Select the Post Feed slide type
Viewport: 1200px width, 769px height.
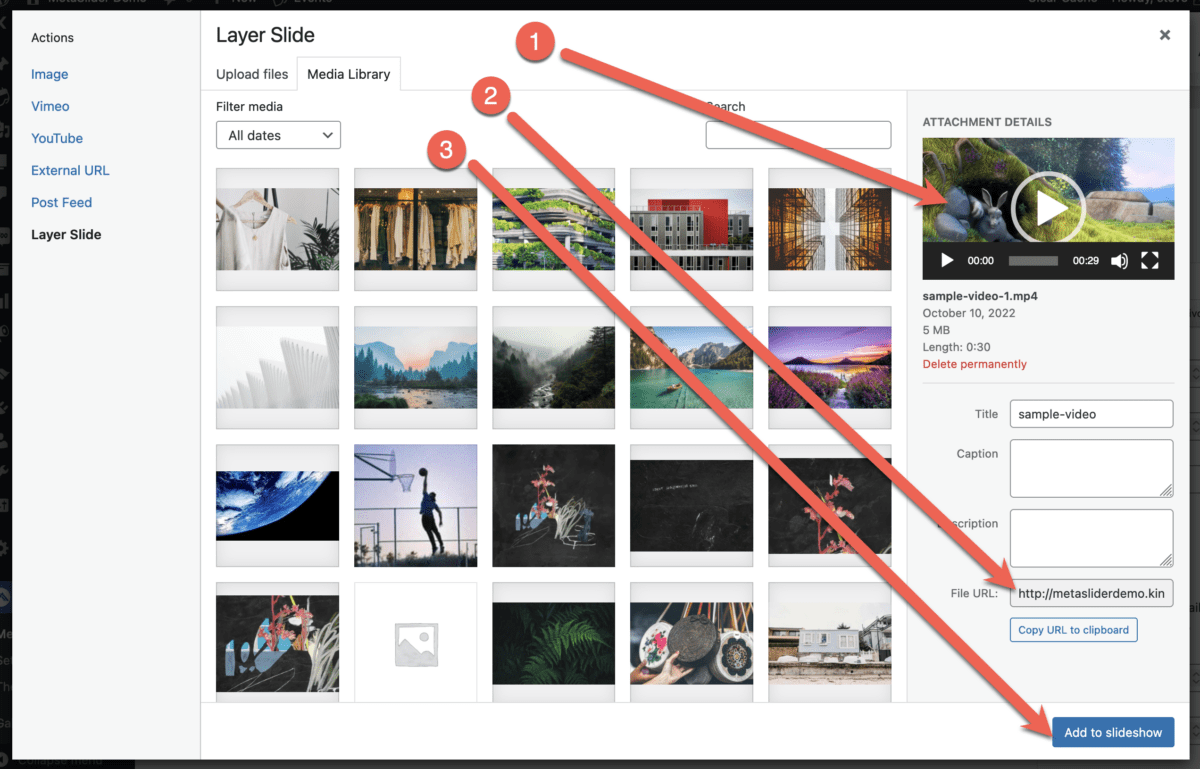click(61, 202)
